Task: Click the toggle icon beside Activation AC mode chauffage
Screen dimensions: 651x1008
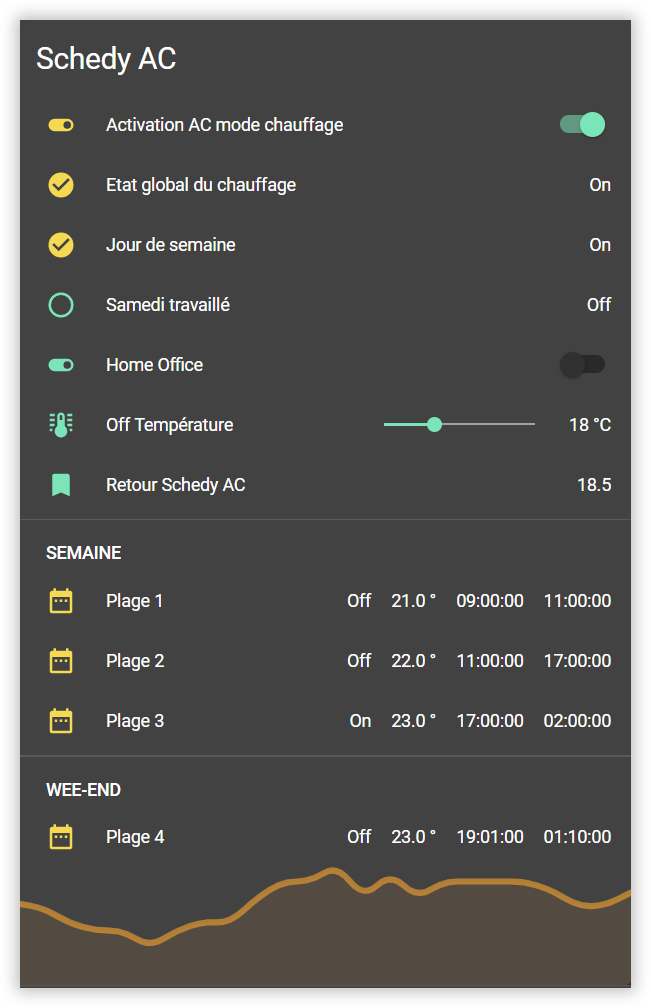Action: click(x=61, y=125)
